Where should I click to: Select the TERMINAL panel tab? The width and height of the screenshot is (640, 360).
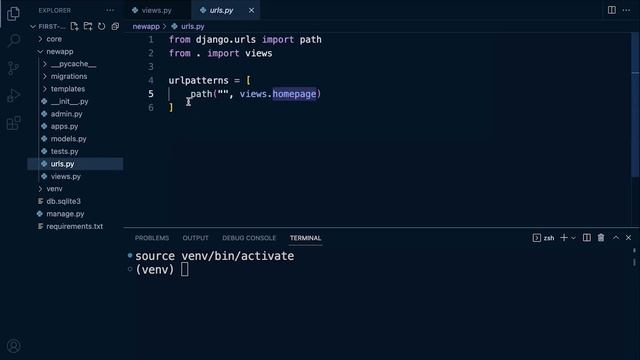pyautogui.click(x=305, y=238)
